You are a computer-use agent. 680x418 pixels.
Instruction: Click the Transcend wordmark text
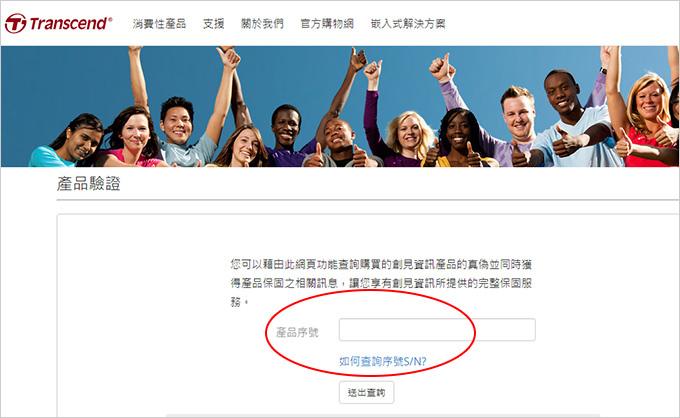tap(71, 23)
